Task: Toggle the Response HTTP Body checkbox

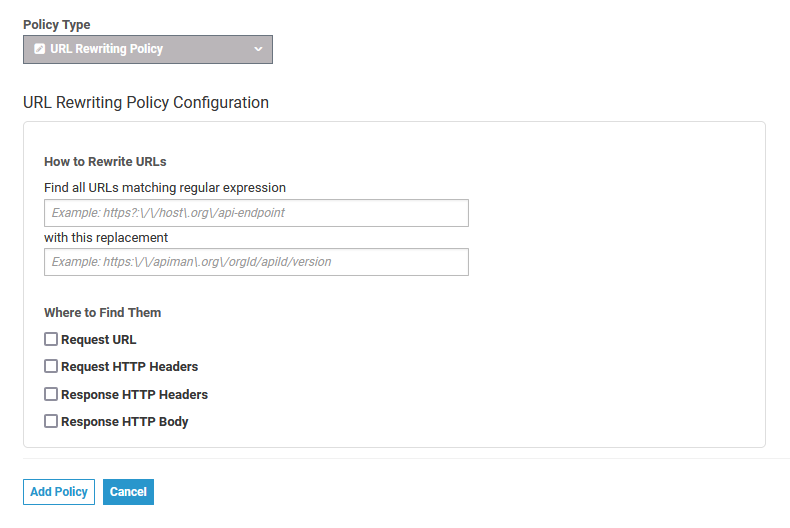Action: tap(51, 421)
